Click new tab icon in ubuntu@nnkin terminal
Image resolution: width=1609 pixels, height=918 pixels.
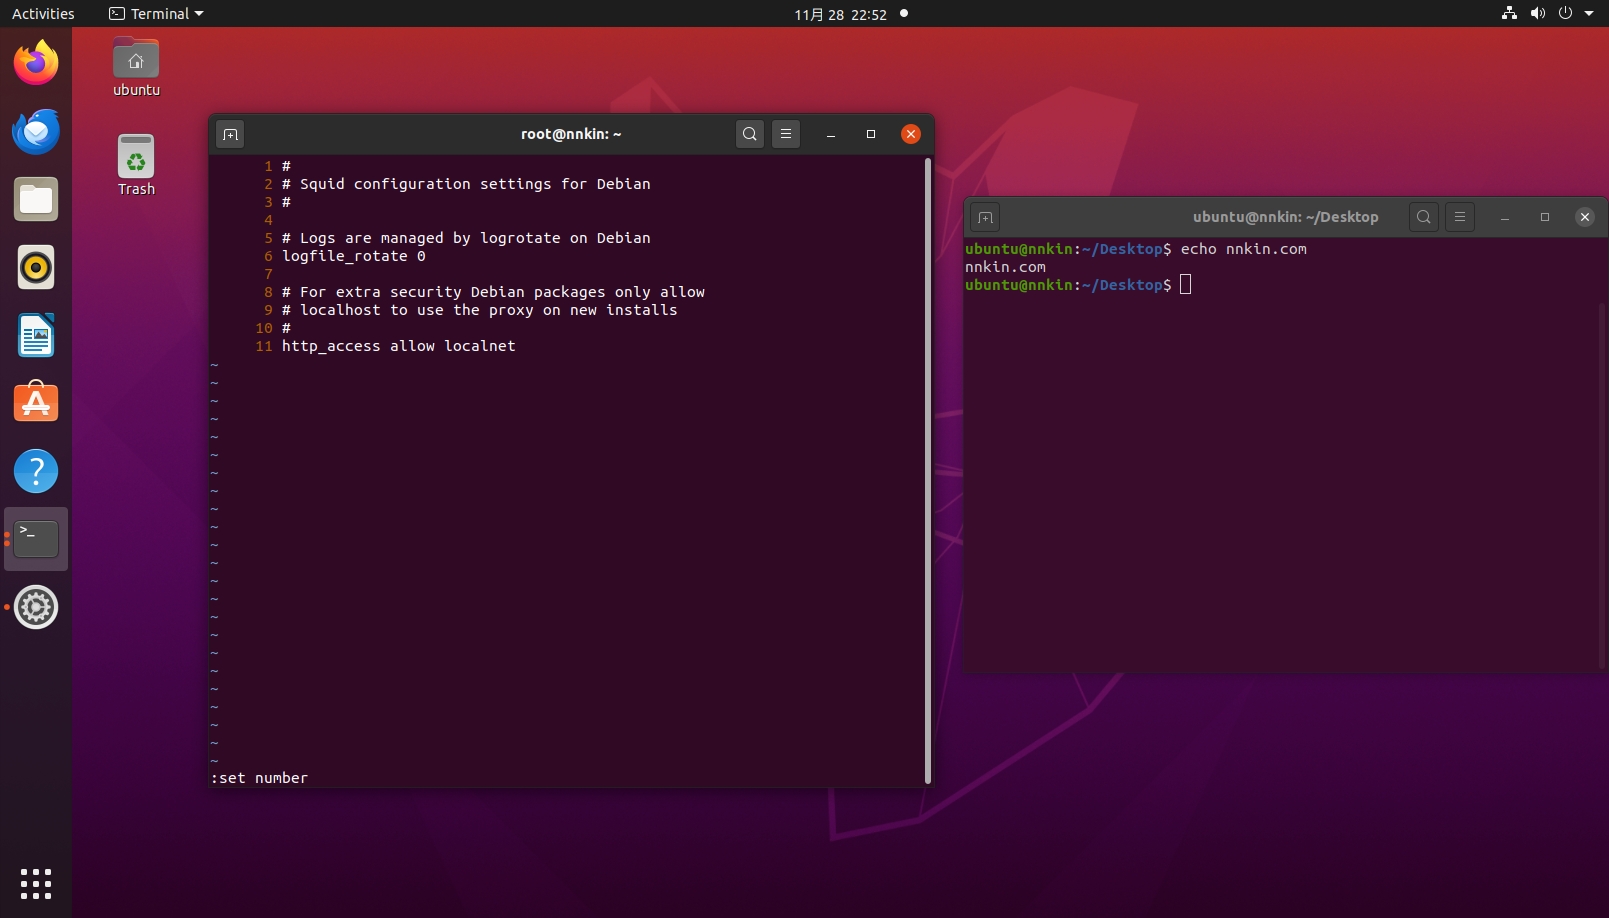(985, 217)
